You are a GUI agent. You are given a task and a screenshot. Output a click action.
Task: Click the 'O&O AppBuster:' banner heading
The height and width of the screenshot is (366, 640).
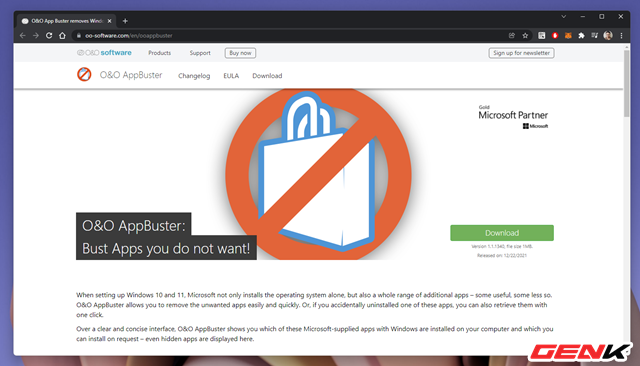tap(133, 225)
